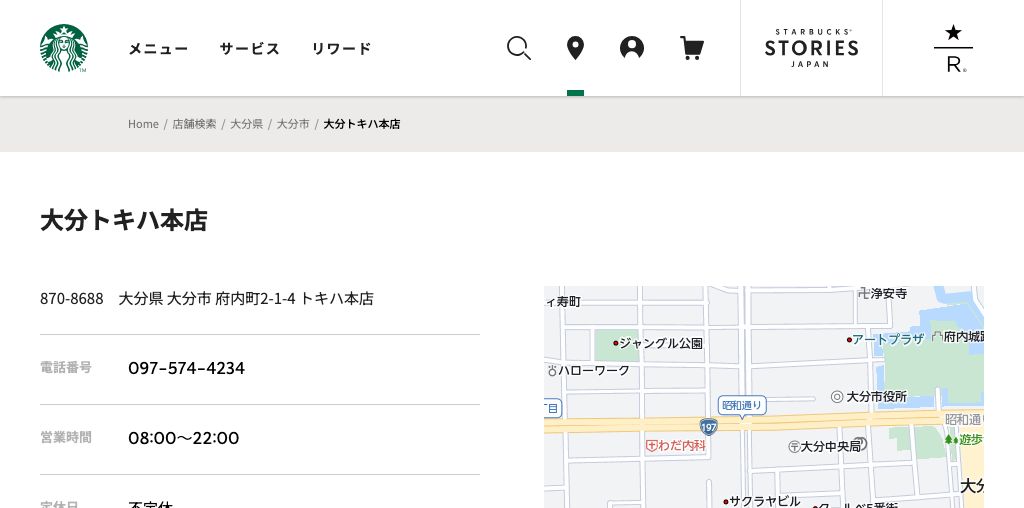Open the search magnifier icon

519,48
